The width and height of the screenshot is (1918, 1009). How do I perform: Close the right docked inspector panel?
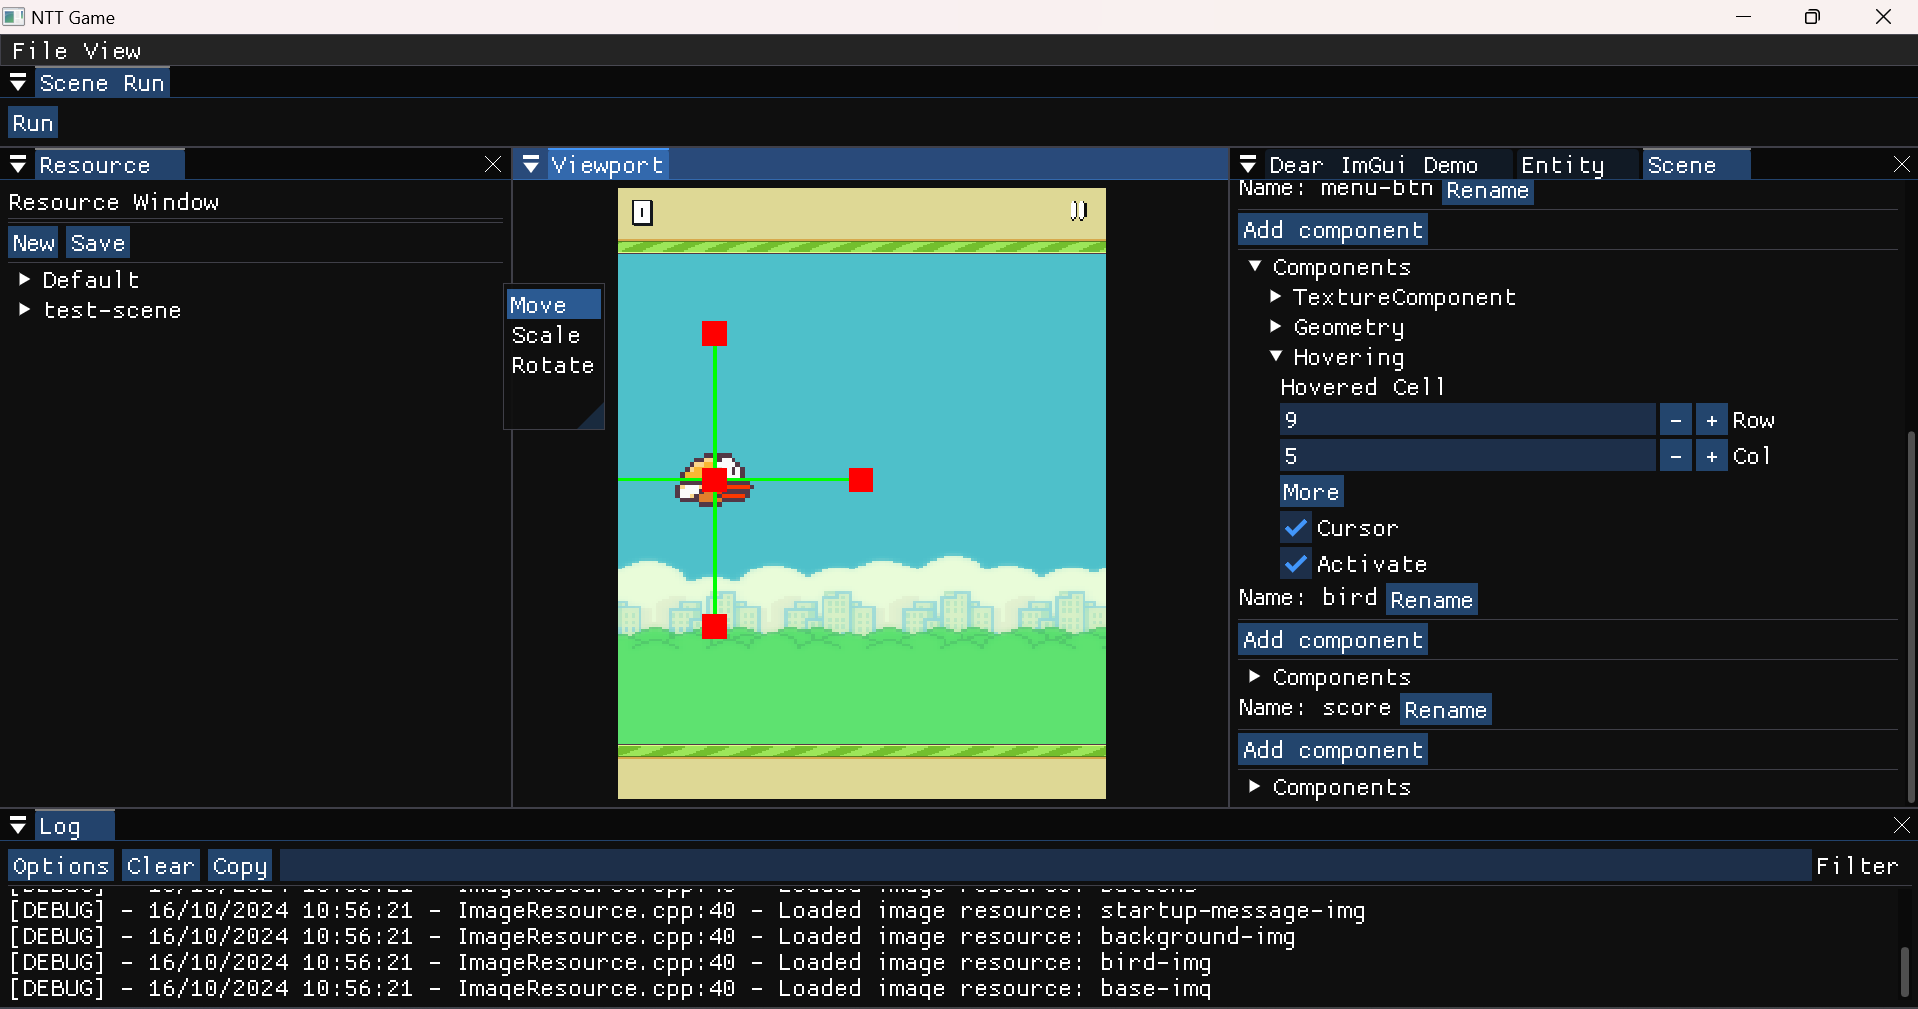tap(1902, 165)
